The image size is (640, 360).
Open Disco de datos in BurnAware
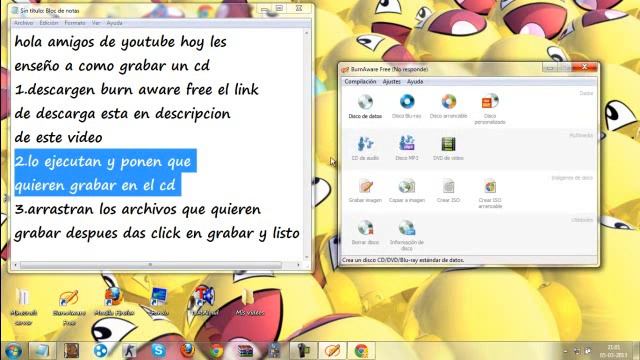click(x=365, y=106)
